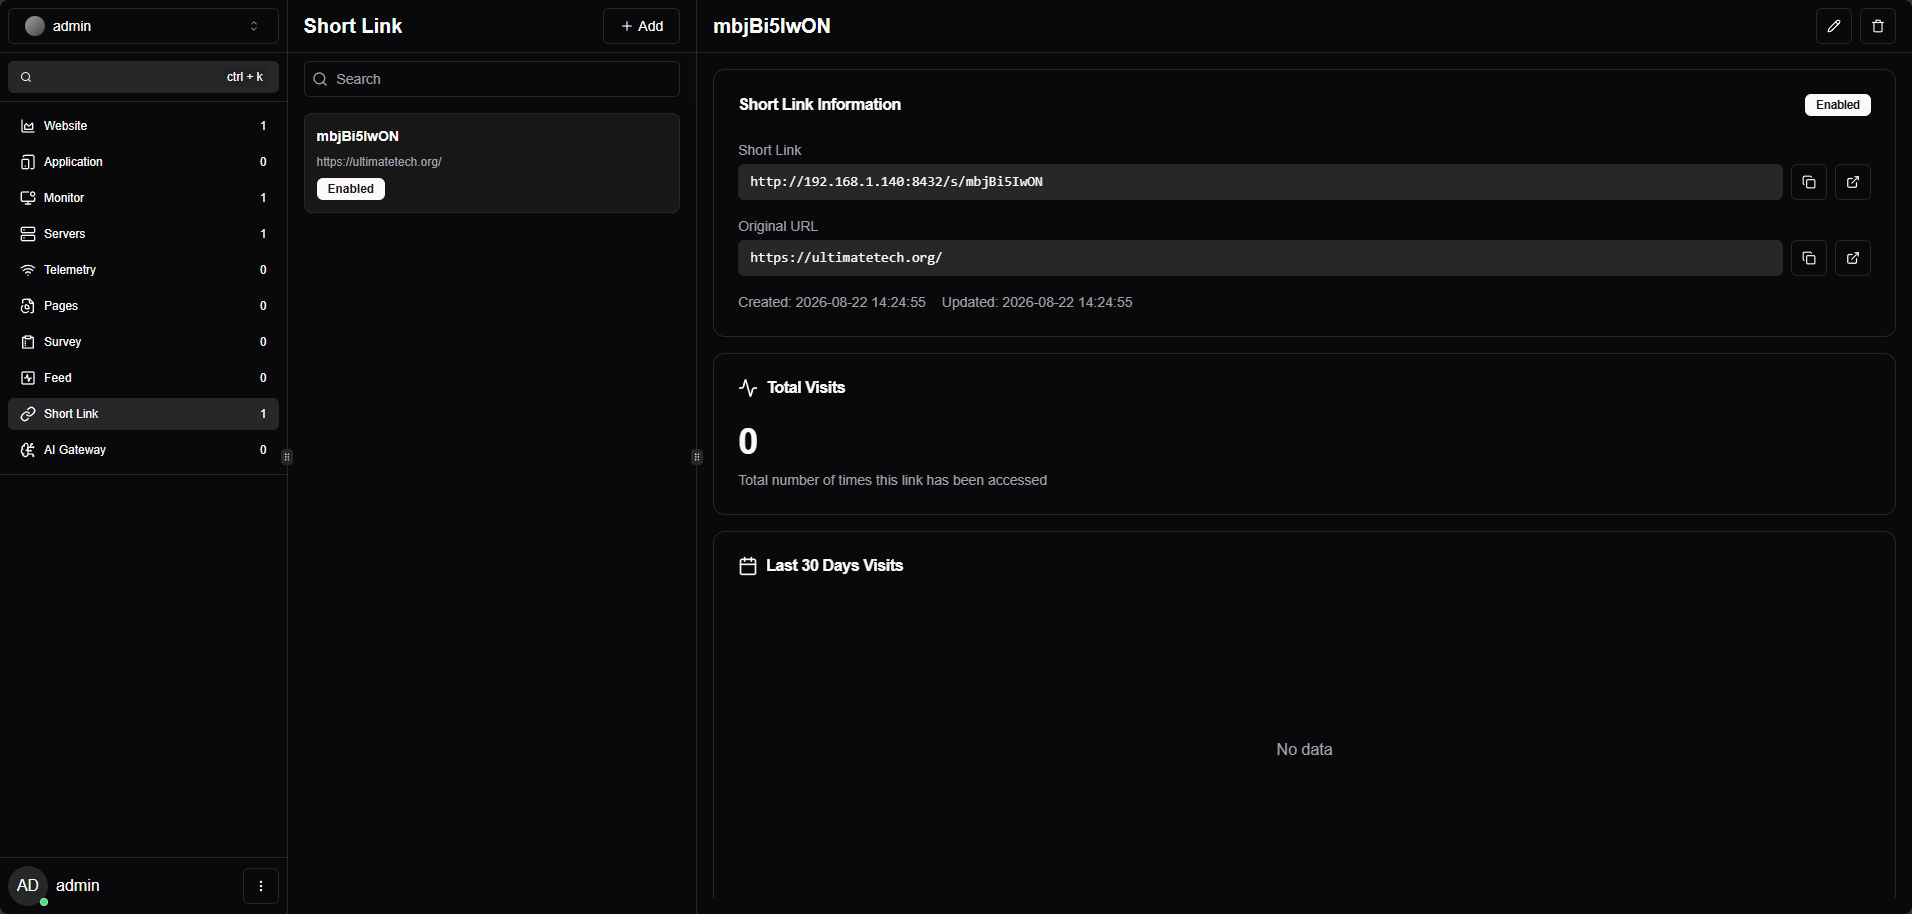
Task: Click the No data placeholder text
Action: [x=1304, y=749]
